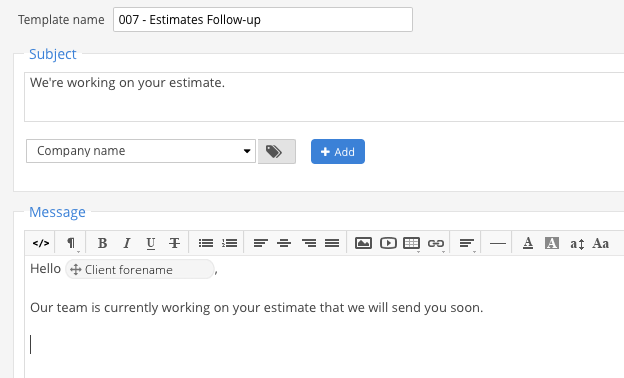
Task: Underline the selected text
Action: (x=150, y=243)
